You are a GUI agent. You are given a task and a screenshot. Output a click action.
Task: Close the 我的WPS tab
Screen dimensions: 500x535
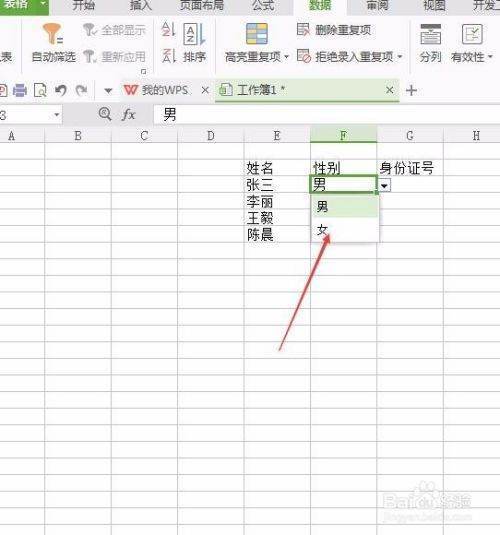point(205,90)
